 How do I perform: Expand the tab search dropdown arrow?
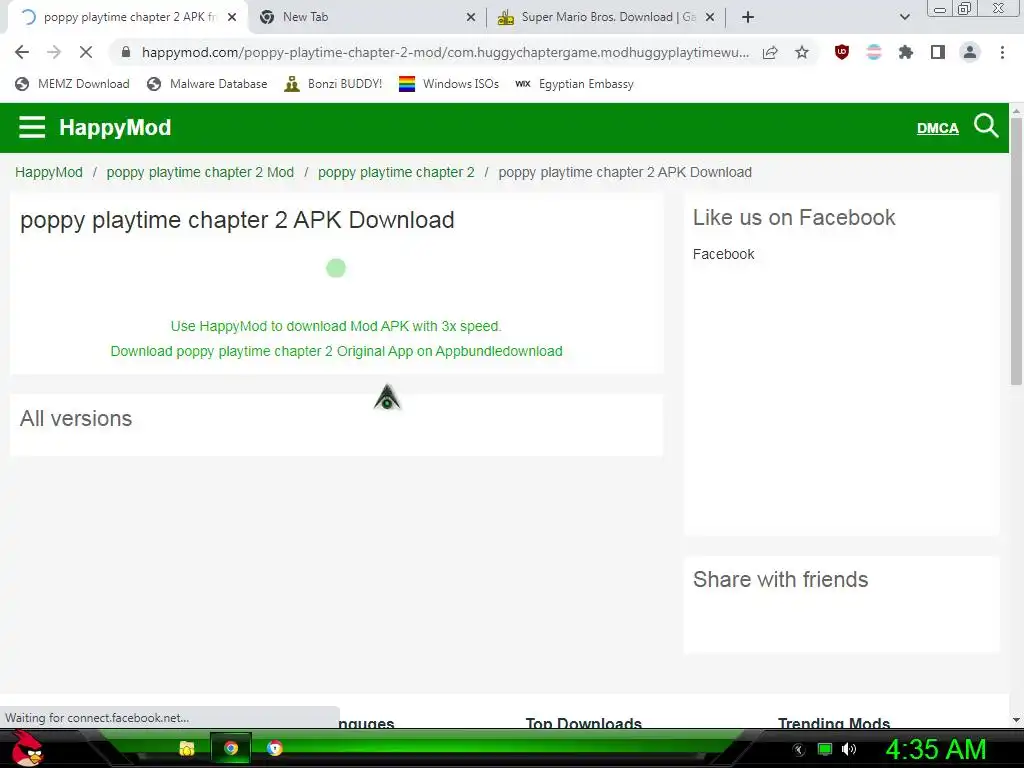(904, 17)
